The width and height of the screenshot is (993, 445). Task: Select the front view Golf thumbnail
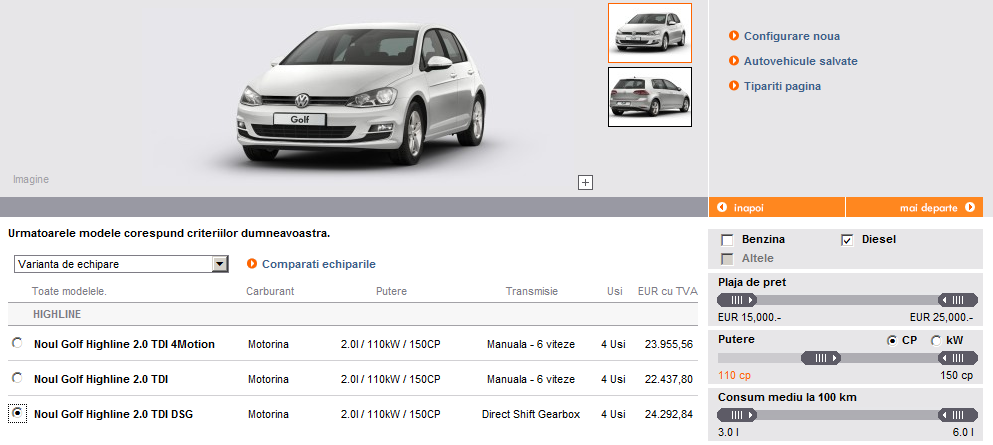650,33
